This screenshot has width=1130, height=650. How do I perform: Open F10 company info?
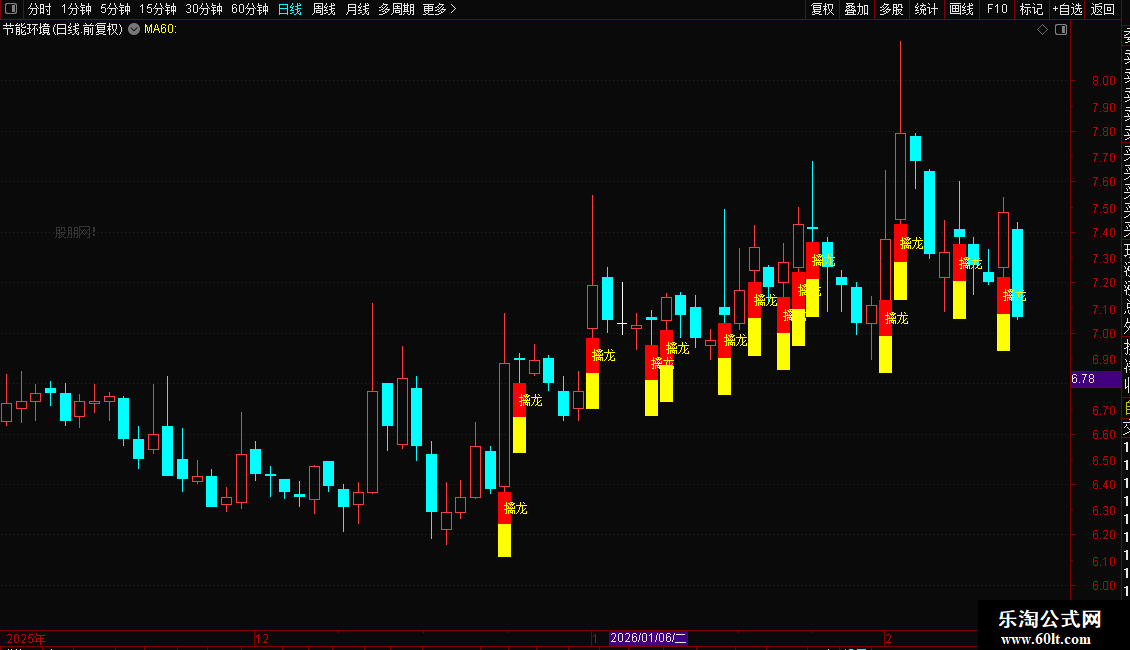[997, 9]
